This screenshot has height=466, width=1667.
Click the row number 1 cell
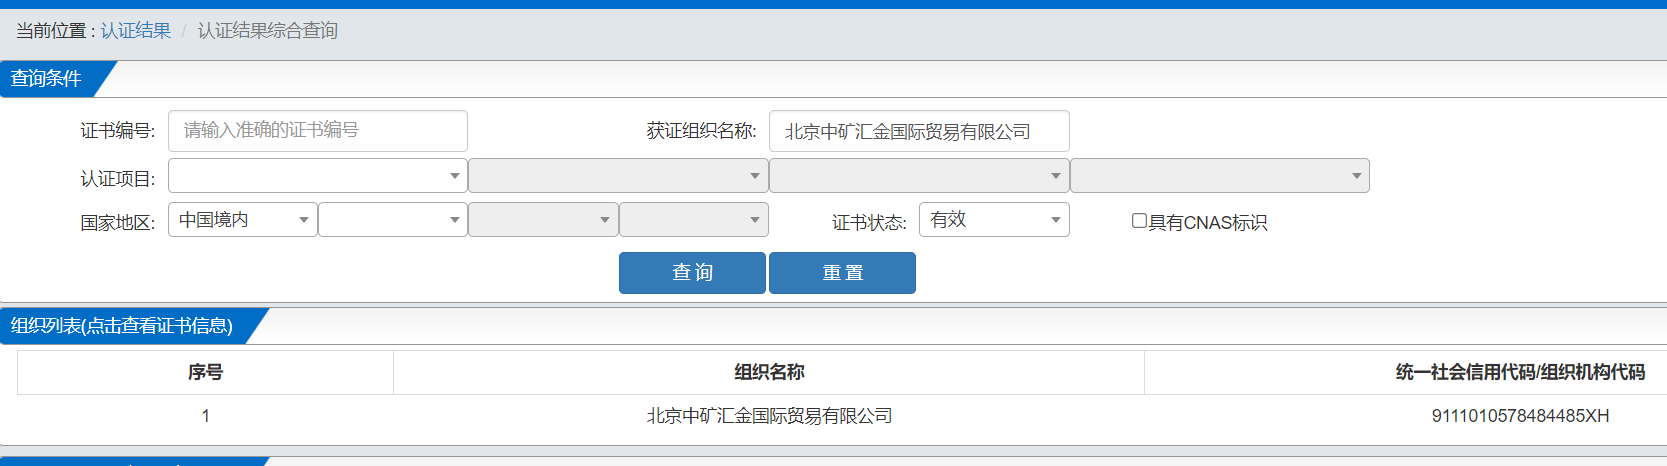[x=205, y=416]
